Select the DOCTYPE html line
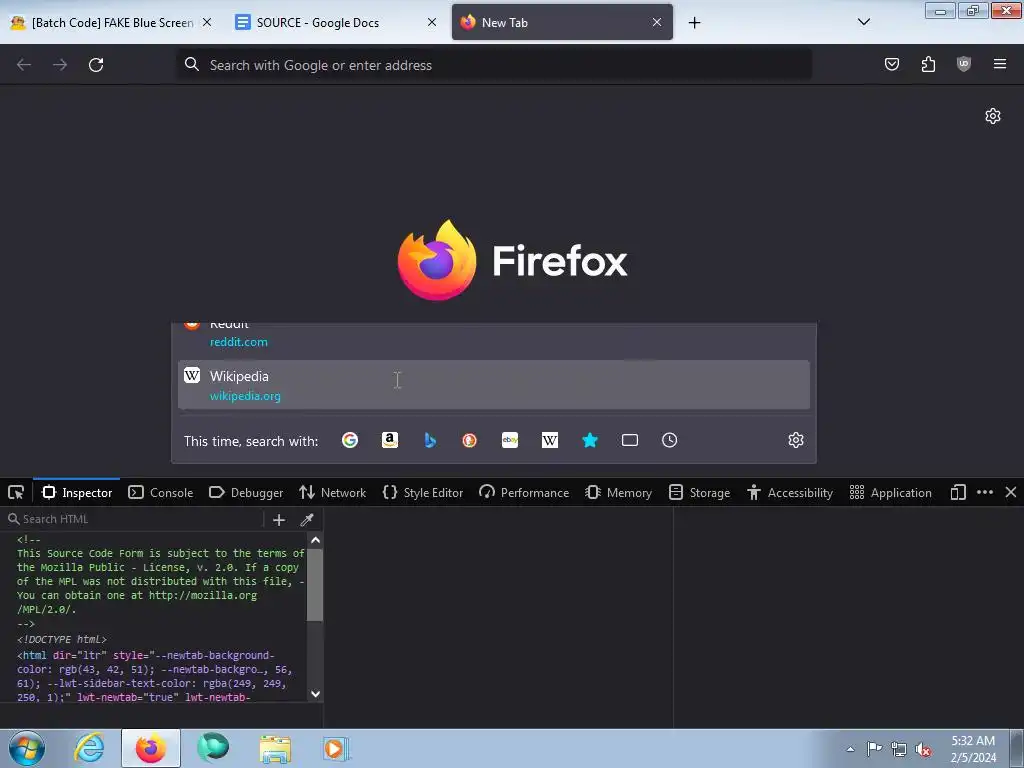This screenshot has width=1024, height=768. point(62,639)
